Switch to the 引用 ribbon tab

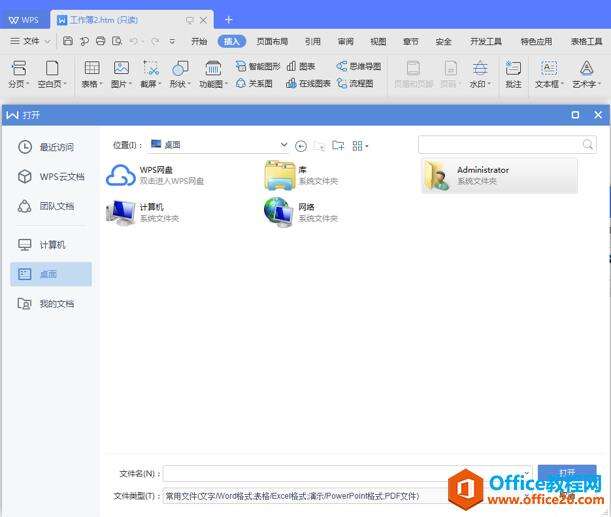click(x=313, y=41)
